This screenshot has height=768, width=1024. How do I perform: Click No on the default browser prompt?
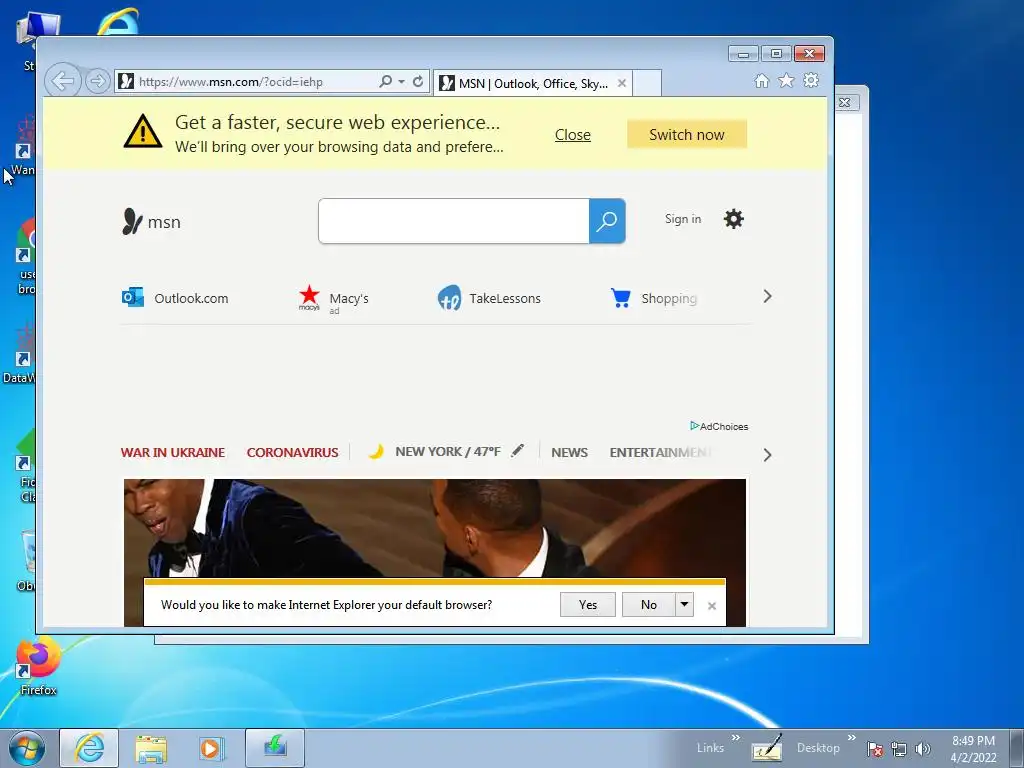click(648, 605)
